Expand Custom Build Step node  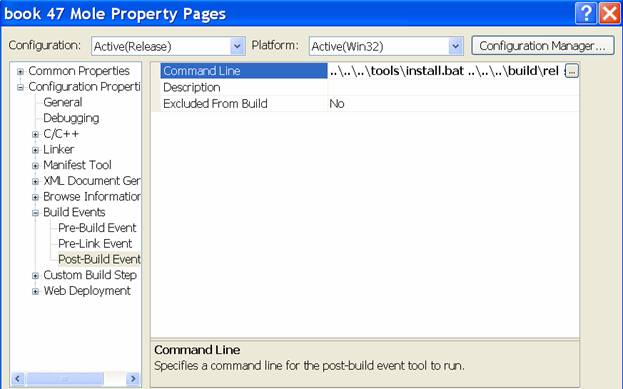pos(35,276)
